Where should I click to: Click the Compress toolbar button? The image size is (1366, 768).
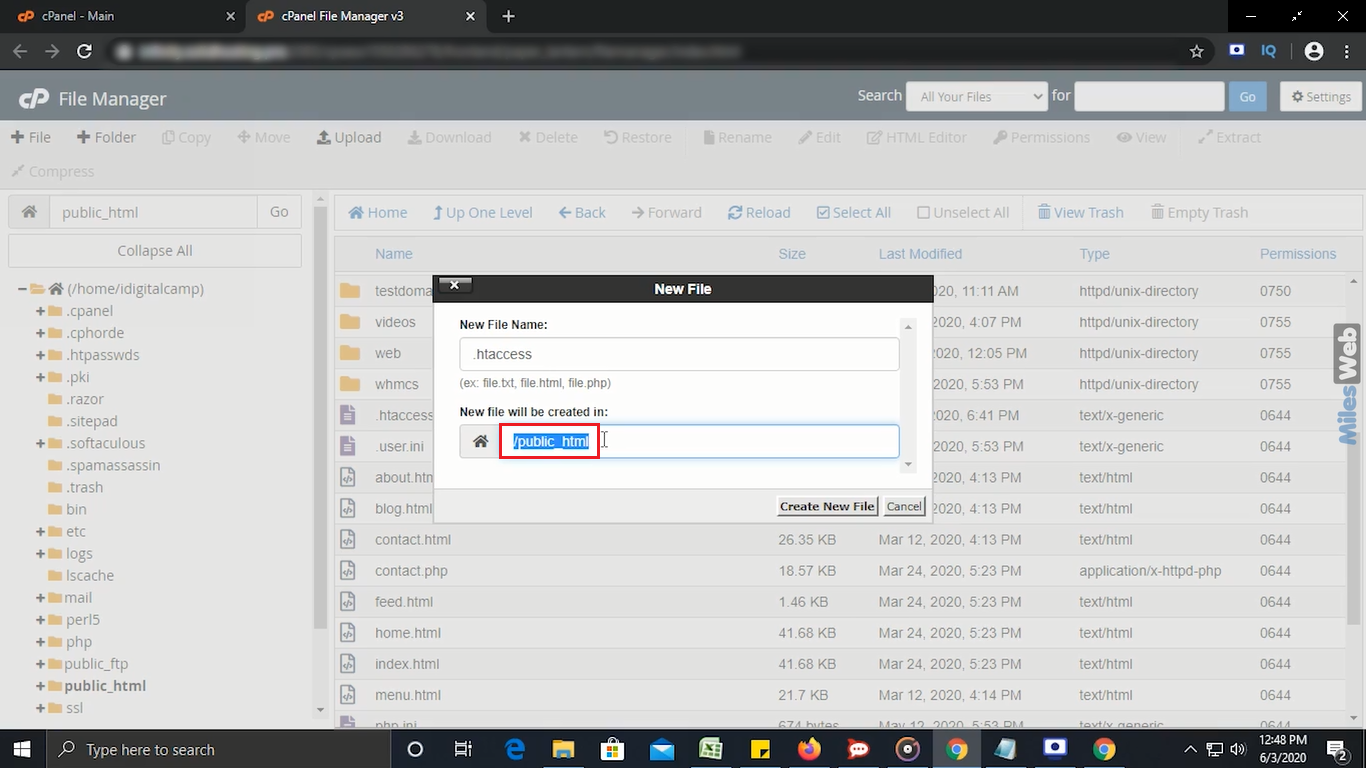click(x=53, y=171)
